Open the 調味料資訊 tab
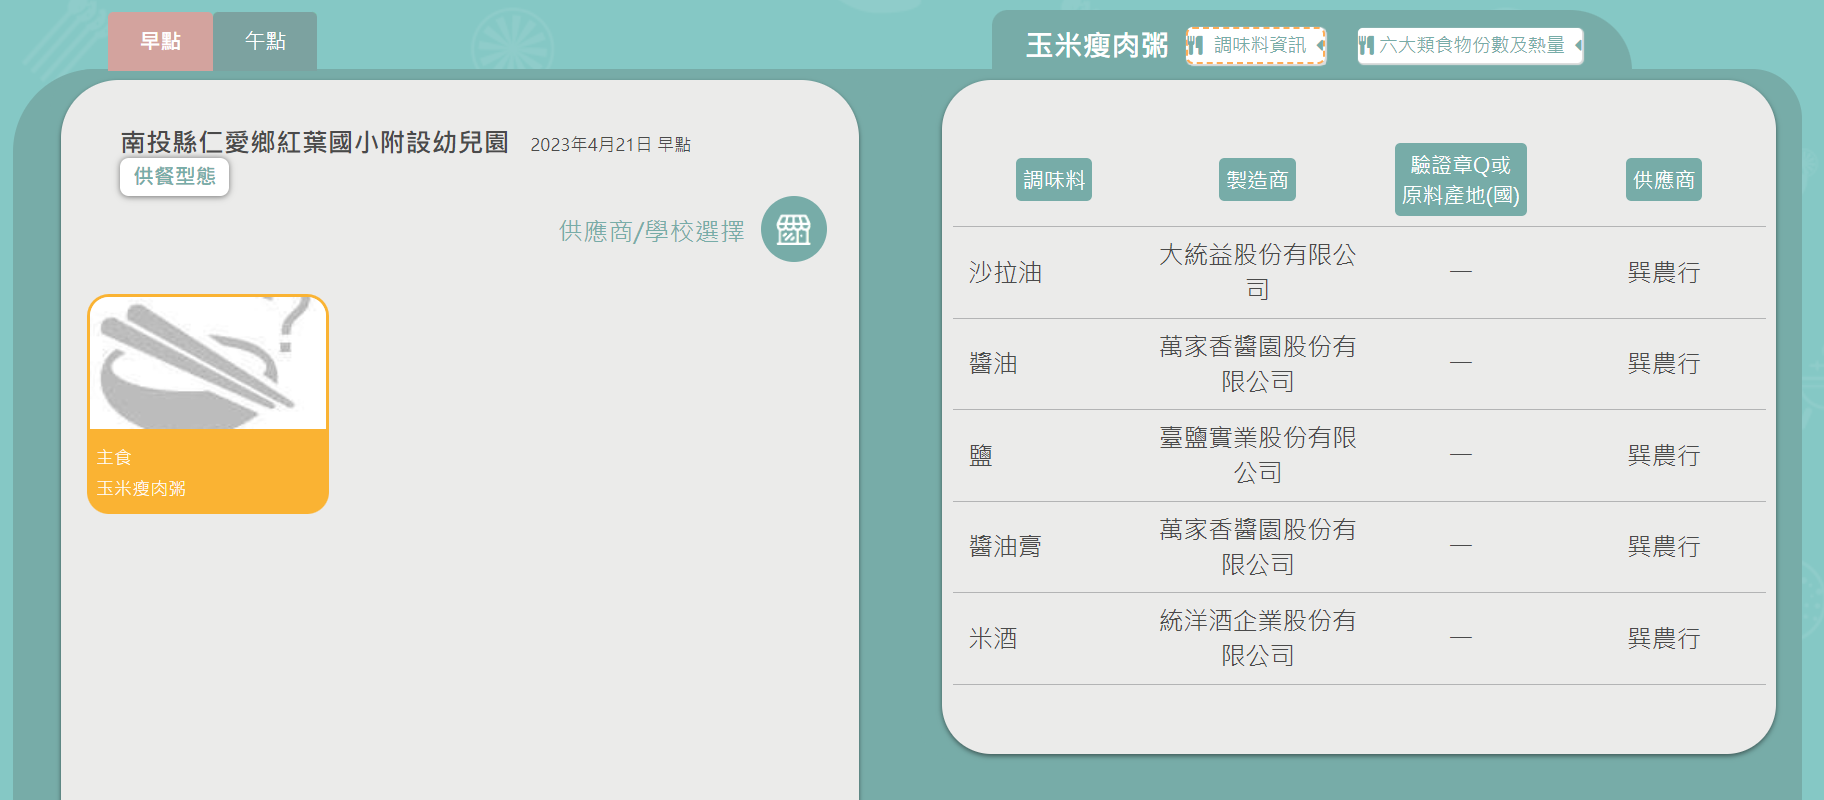 click(x=1256, y=45)
